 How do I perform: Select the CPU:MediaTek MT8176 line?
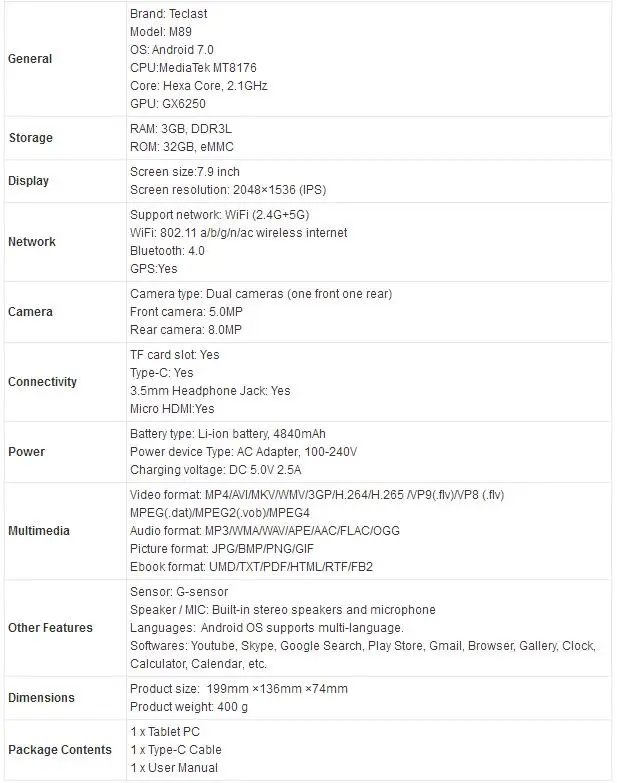click(194, 68)
